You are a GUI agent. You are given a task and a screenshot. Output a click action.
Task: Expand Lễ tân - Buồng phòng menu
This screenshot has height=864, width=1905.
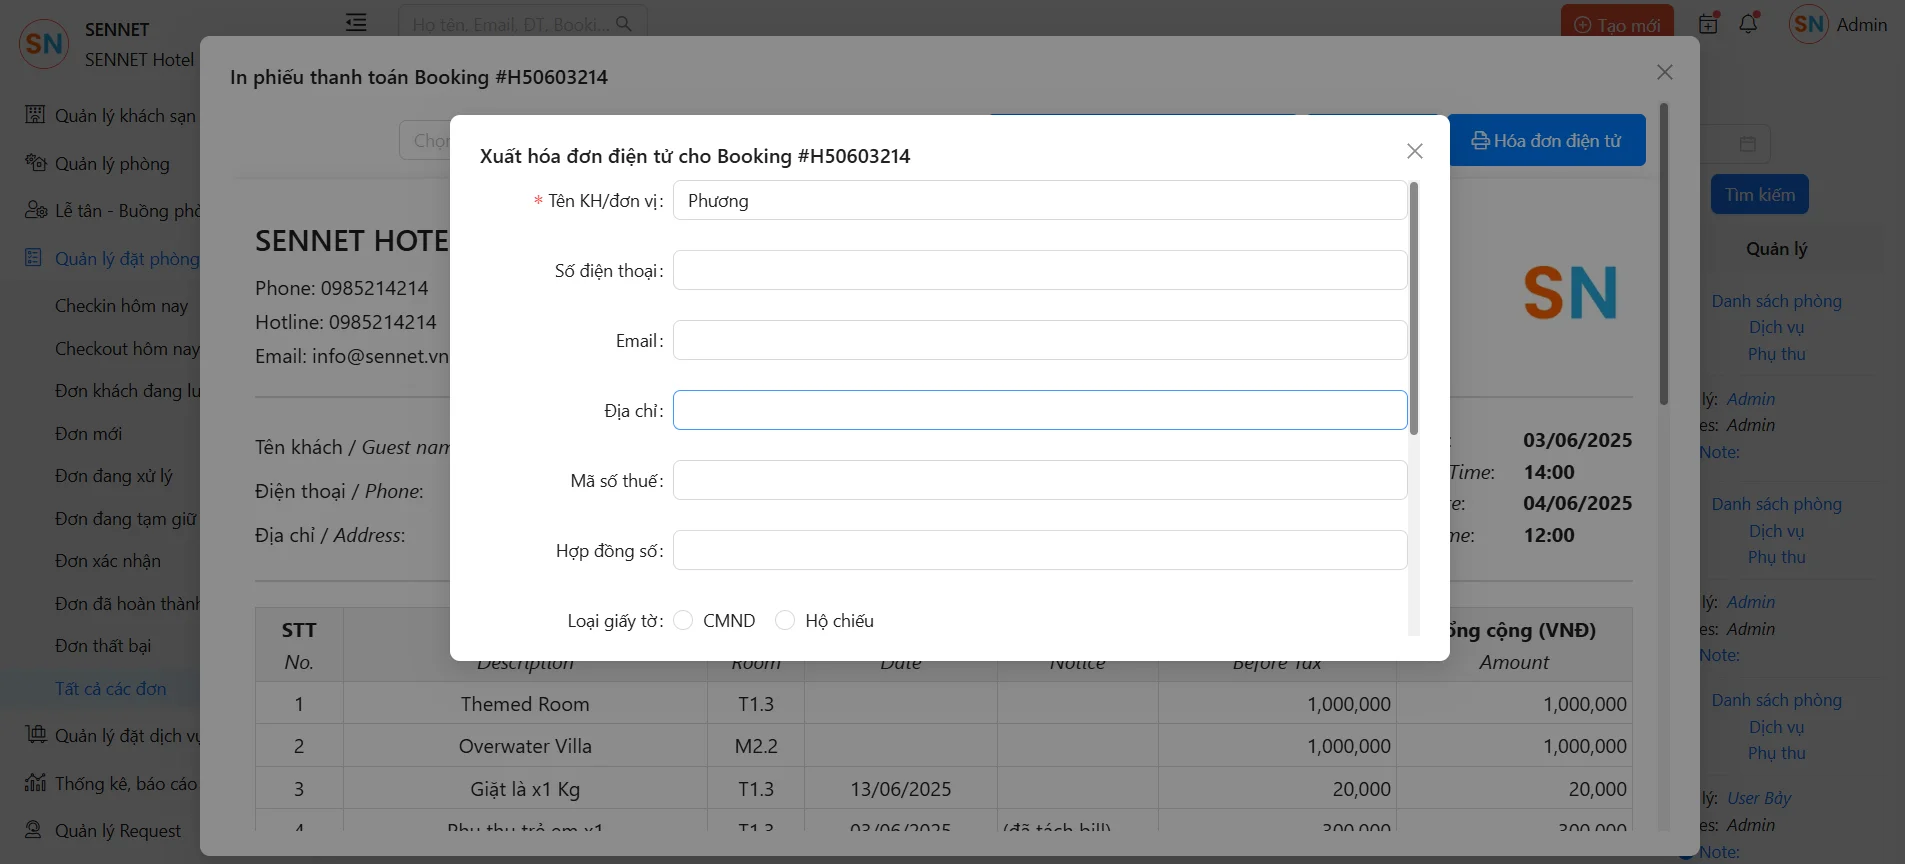[x=127, y=211]
